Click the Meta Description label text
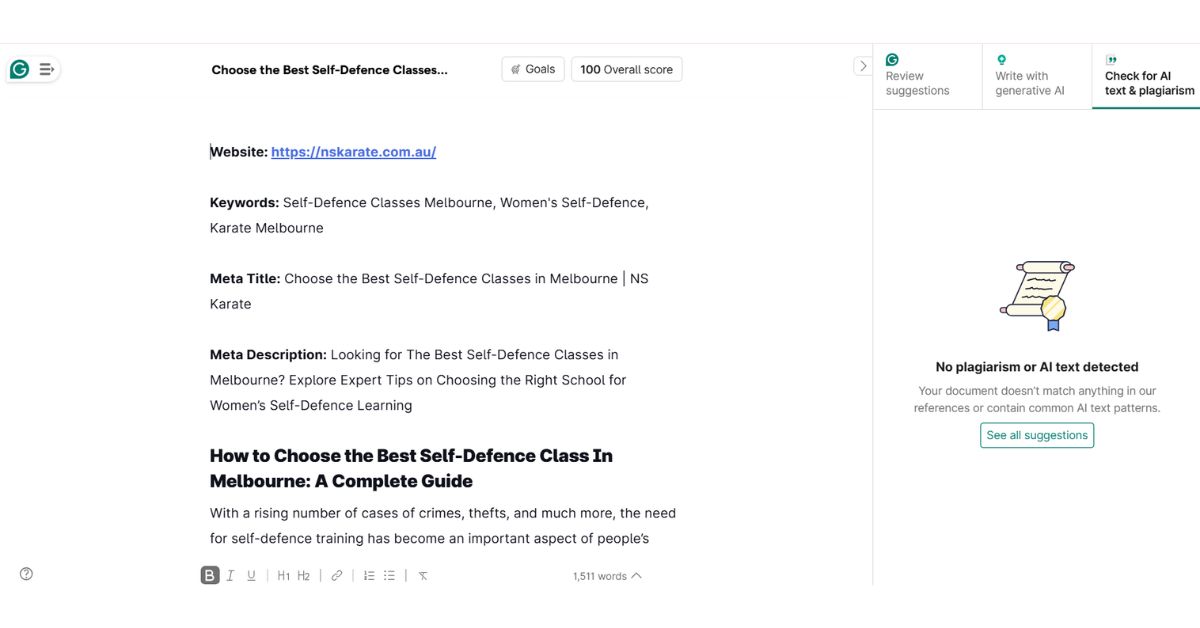Viewport: 1200px width, 628px height. coord(268,354)
